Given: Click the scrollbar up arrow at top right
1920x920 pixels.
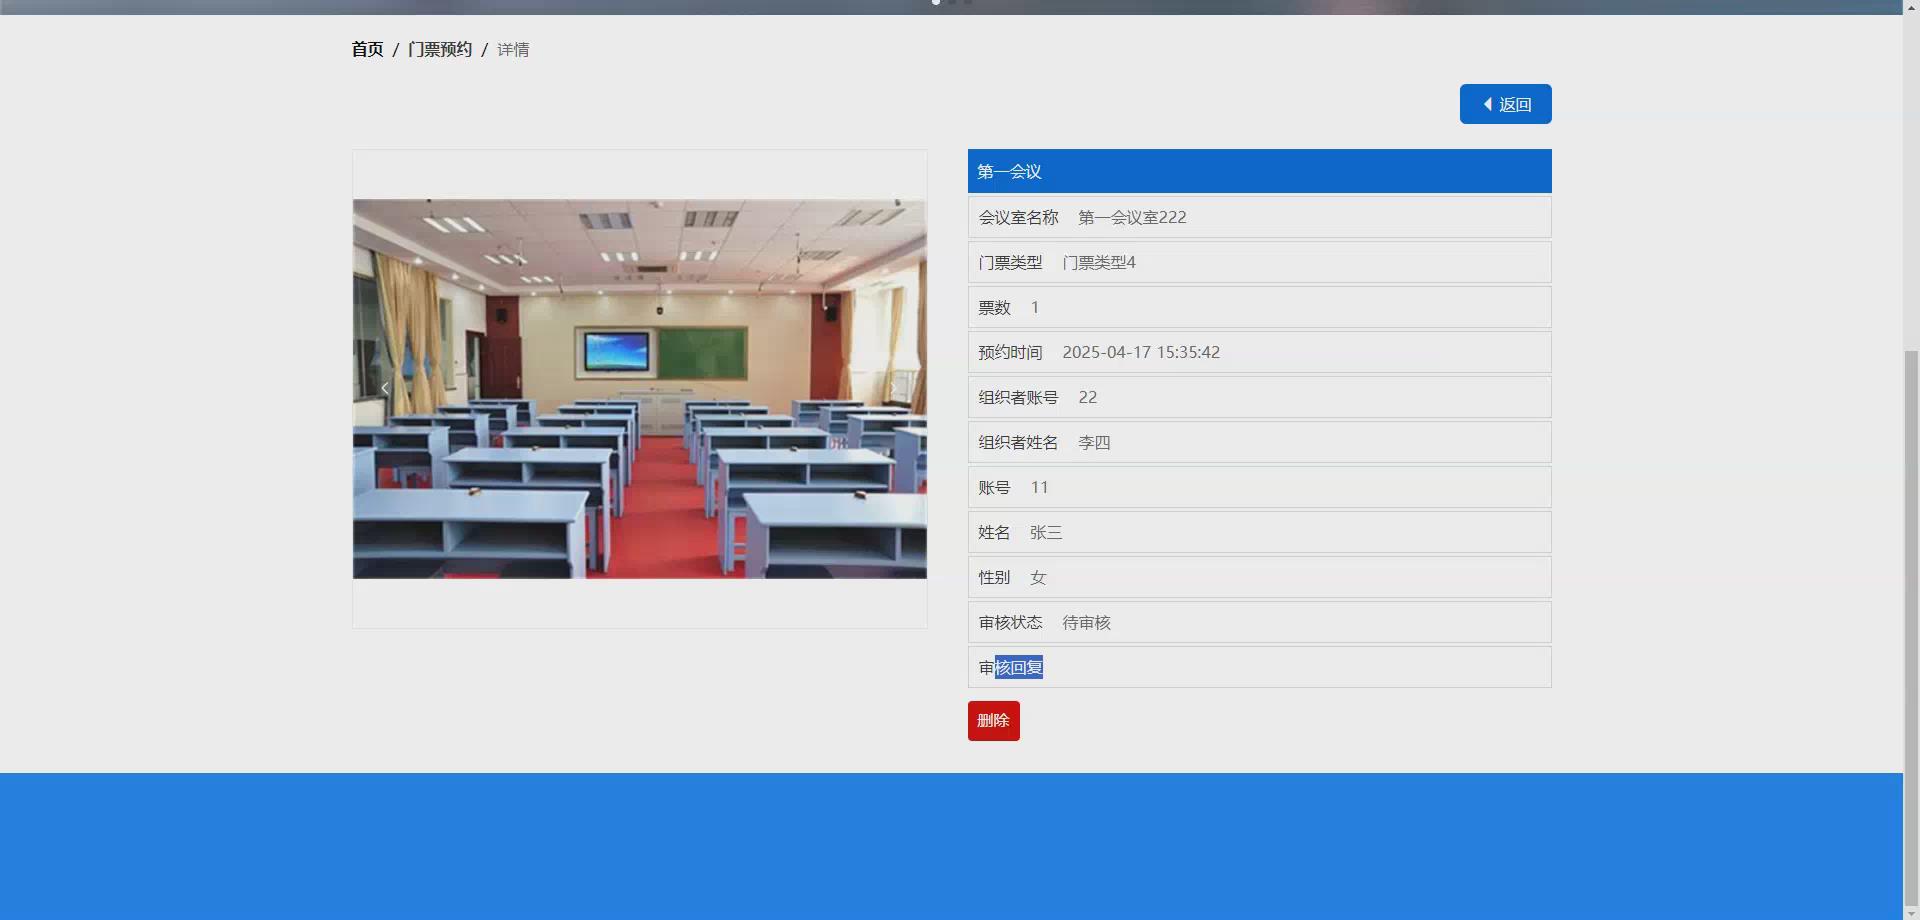Looking at the screenshot, I should tap(1911, 6).
